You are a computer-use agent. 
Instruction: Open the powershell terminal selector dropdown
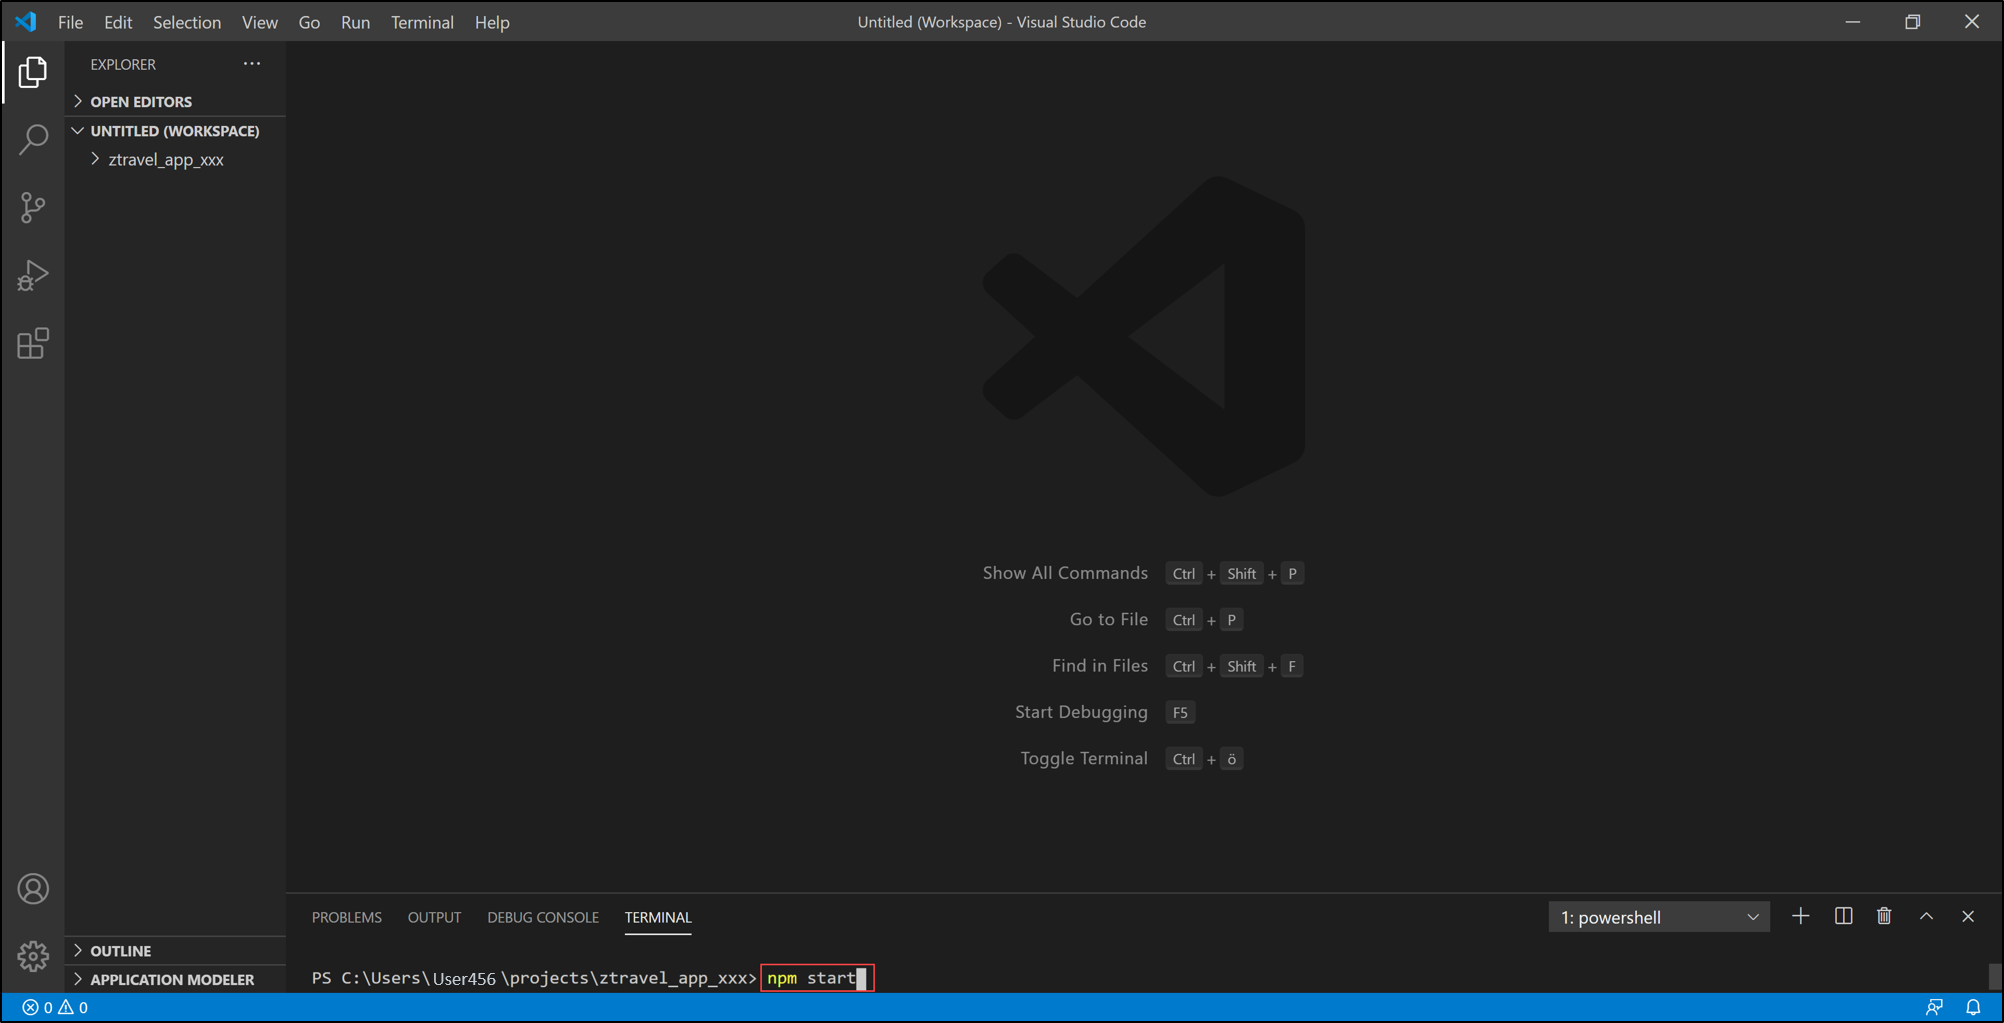[x=1659, y=917]
